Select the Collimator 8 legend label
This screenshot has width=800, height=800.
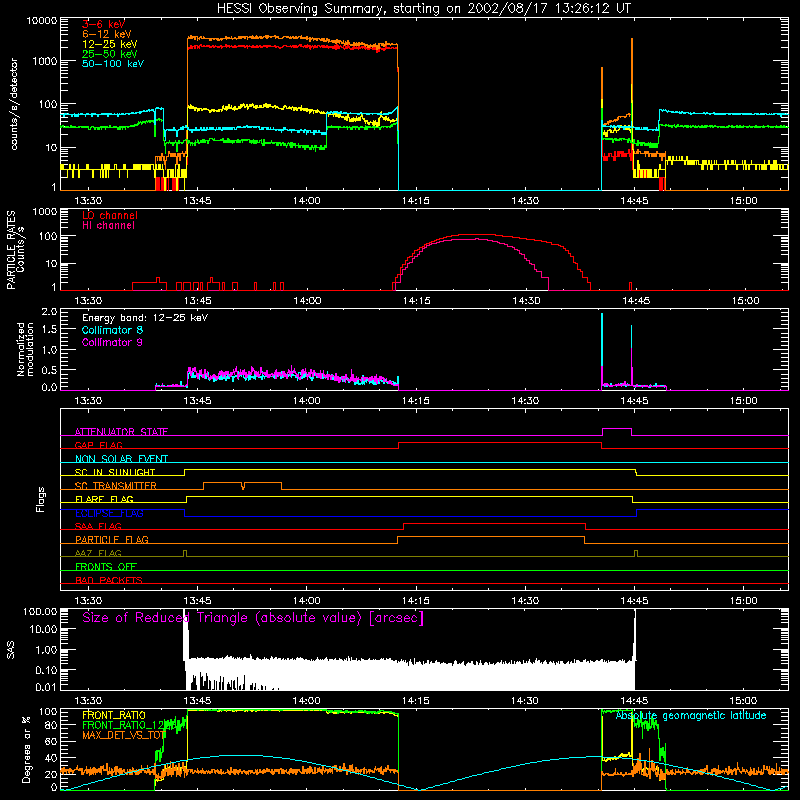(x=112, y=330)
